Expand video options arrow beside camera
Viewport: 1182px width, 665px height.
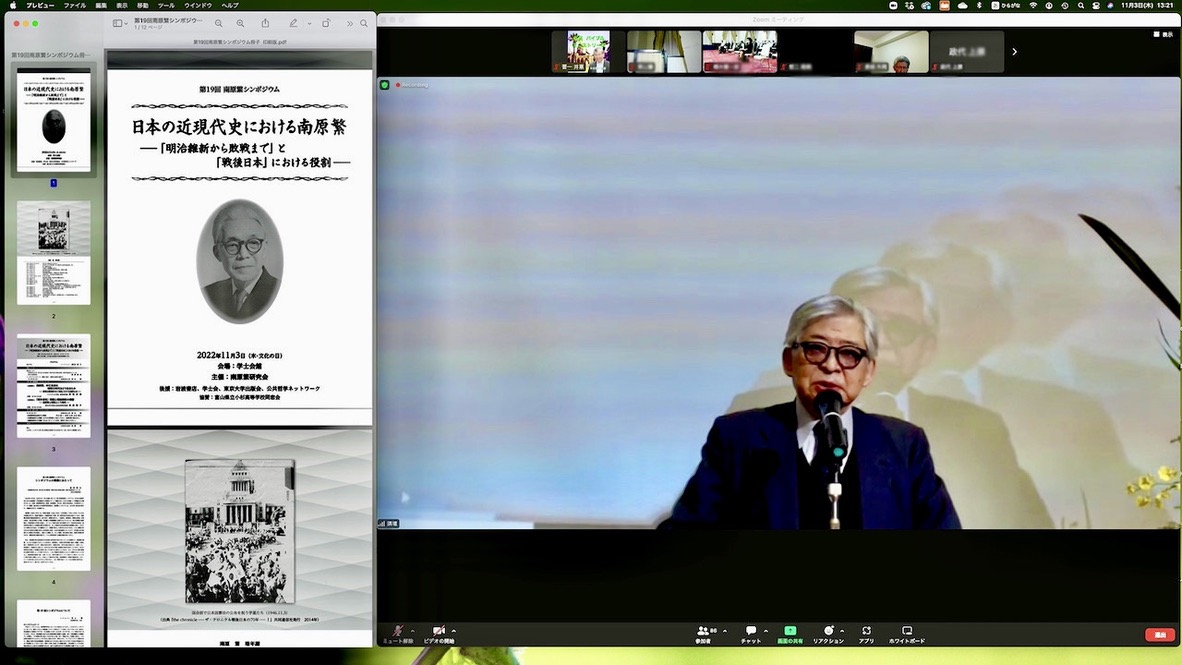click(454, 631)
